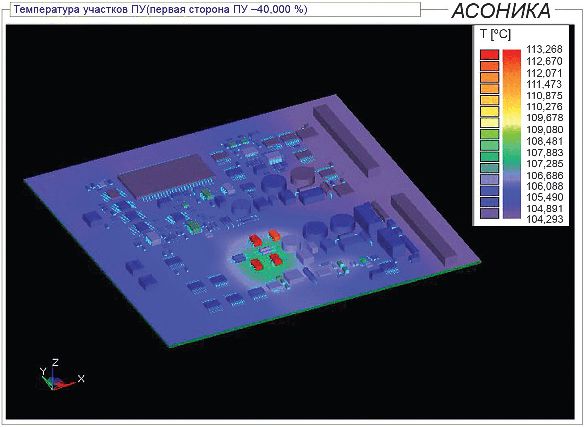The height and width of the screenshot is (427, 584).
Task: Click the АСОНИКА logo text
Action: (501, 11)
